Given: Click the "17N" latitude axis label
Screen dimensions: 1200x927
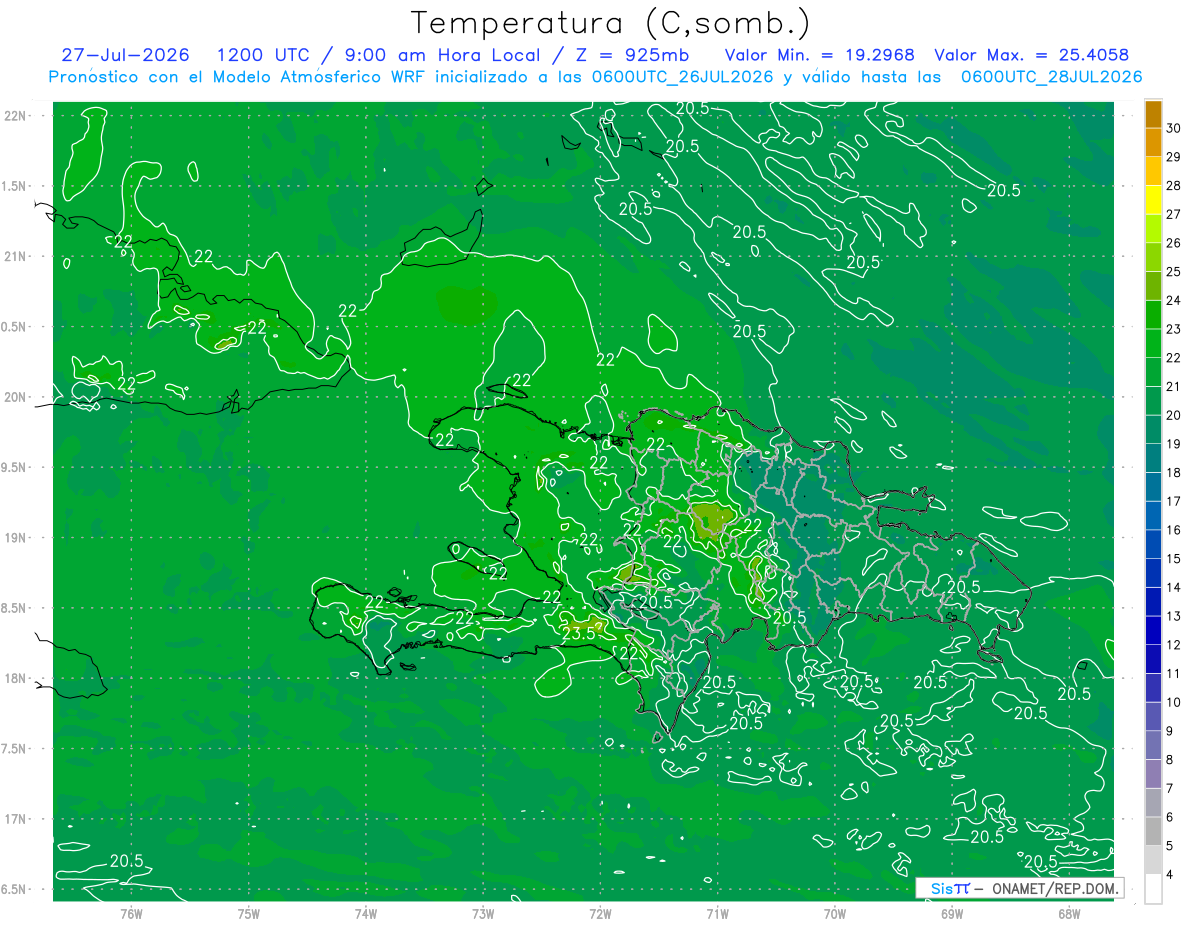Looking at the screenshot, I should tap(16, 819).
